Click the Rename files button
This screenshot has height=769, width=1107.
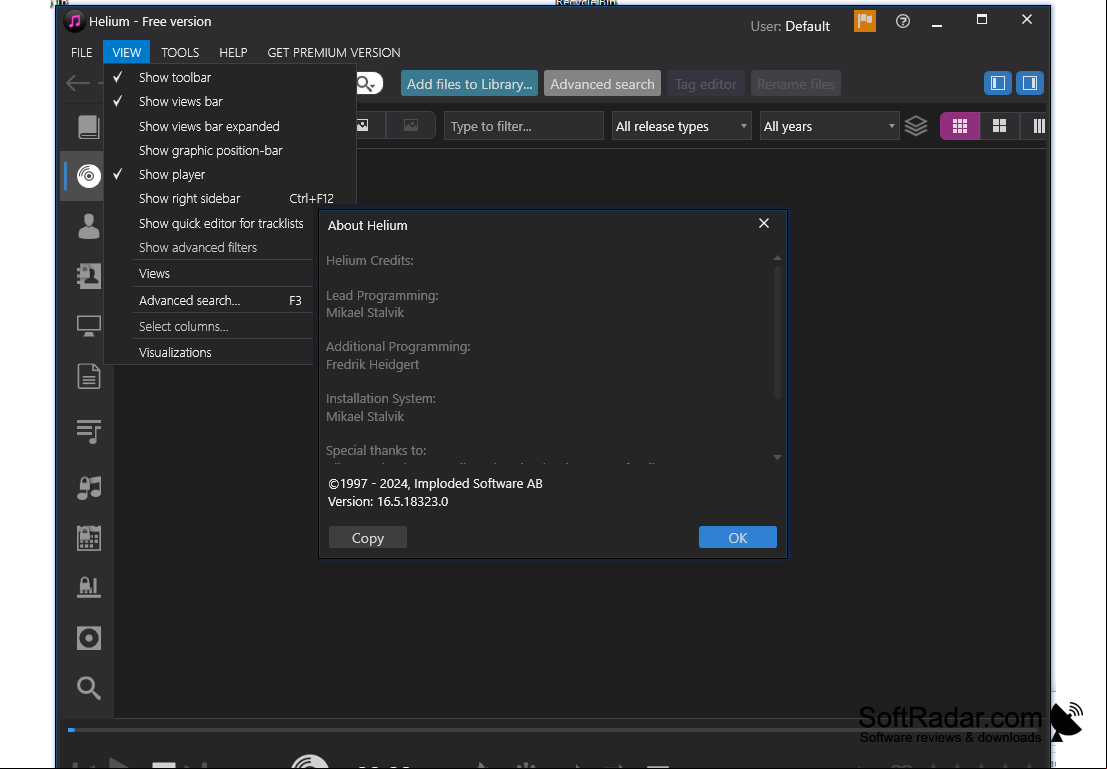(x=796, y=83)
